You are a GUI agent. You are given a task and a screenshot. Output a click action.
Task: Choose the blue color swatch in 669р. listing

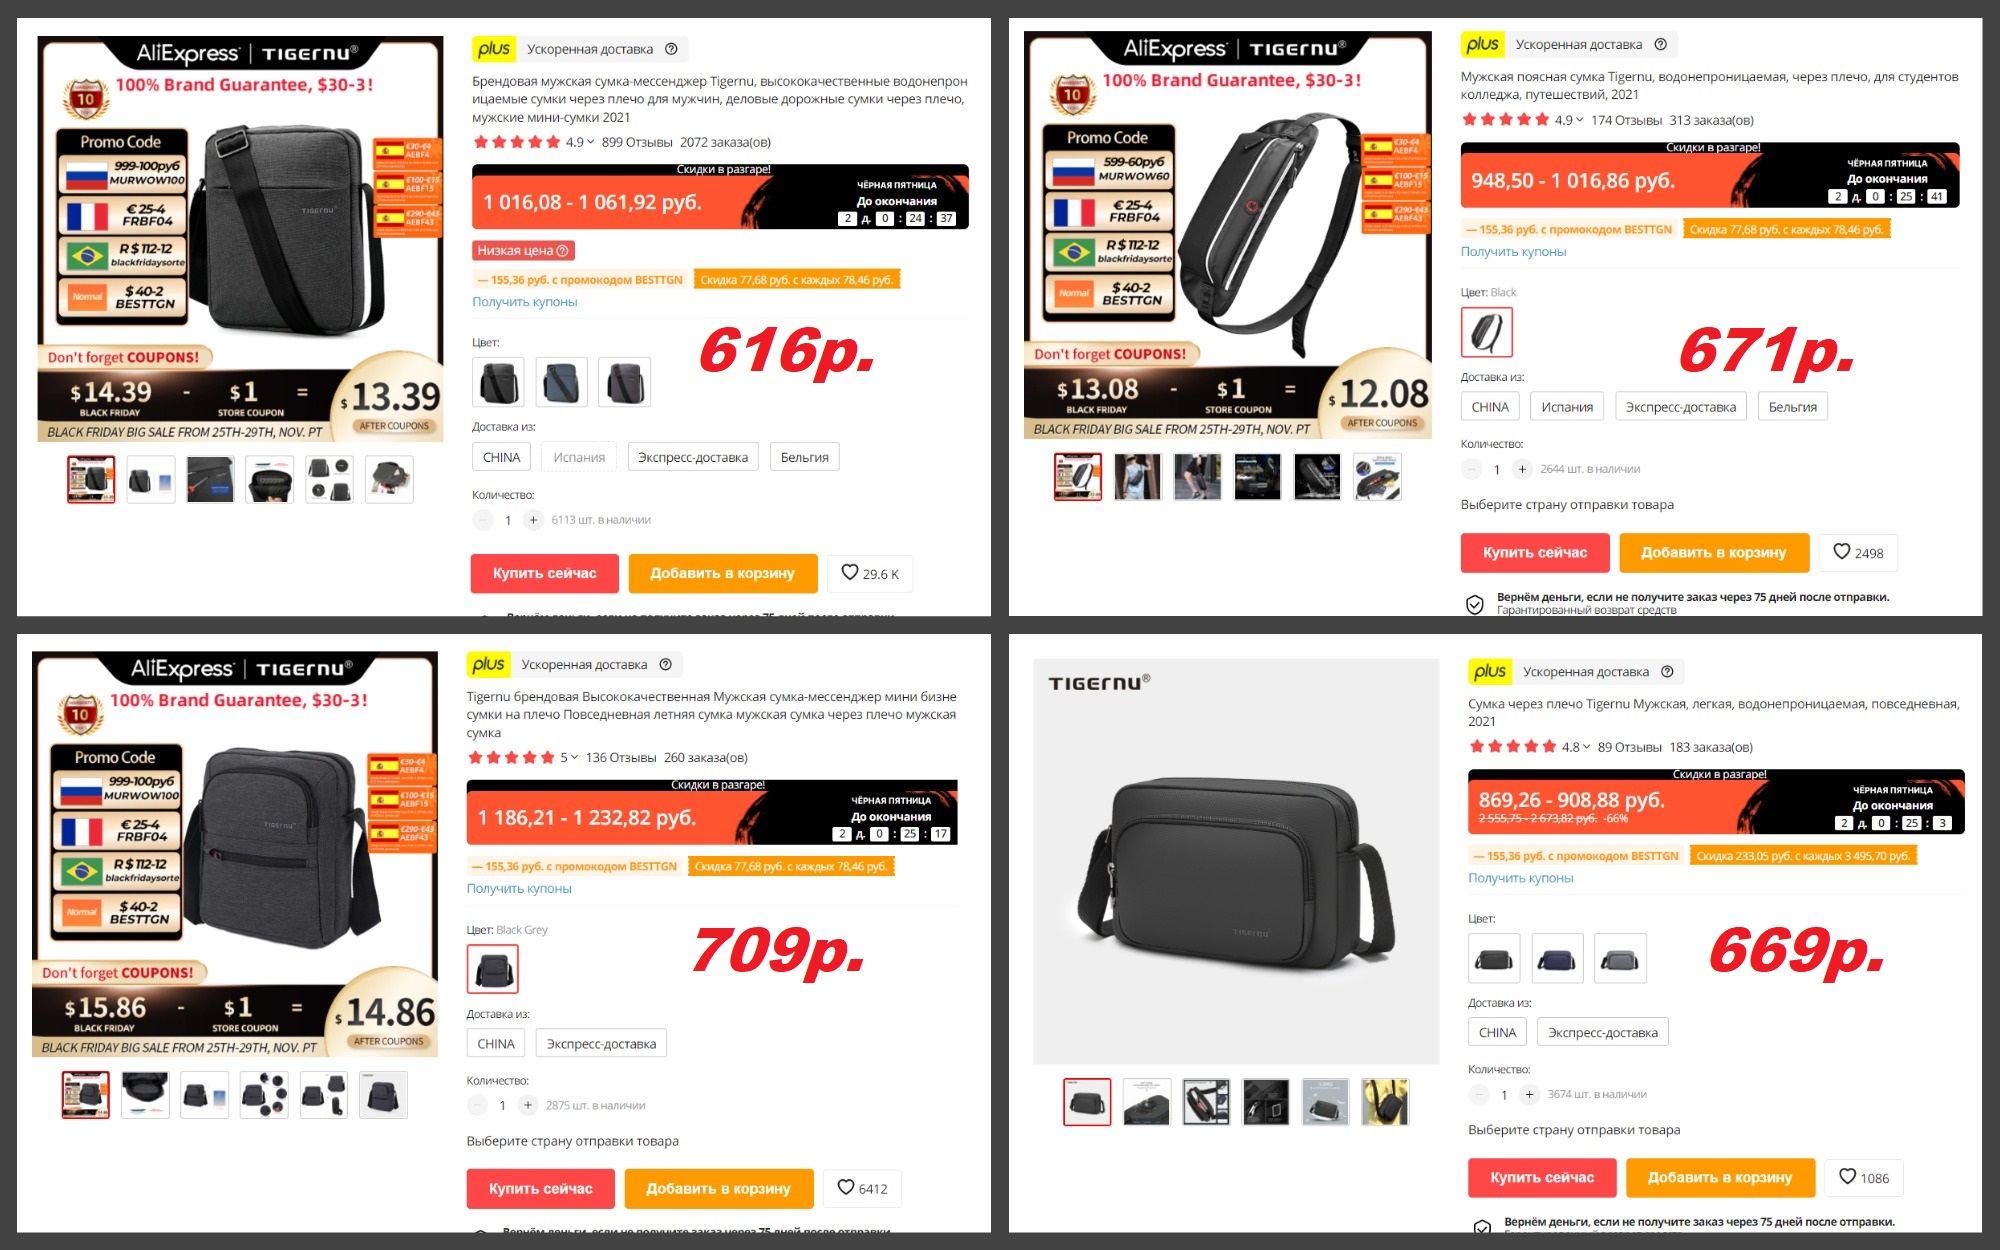point(1557,959)
